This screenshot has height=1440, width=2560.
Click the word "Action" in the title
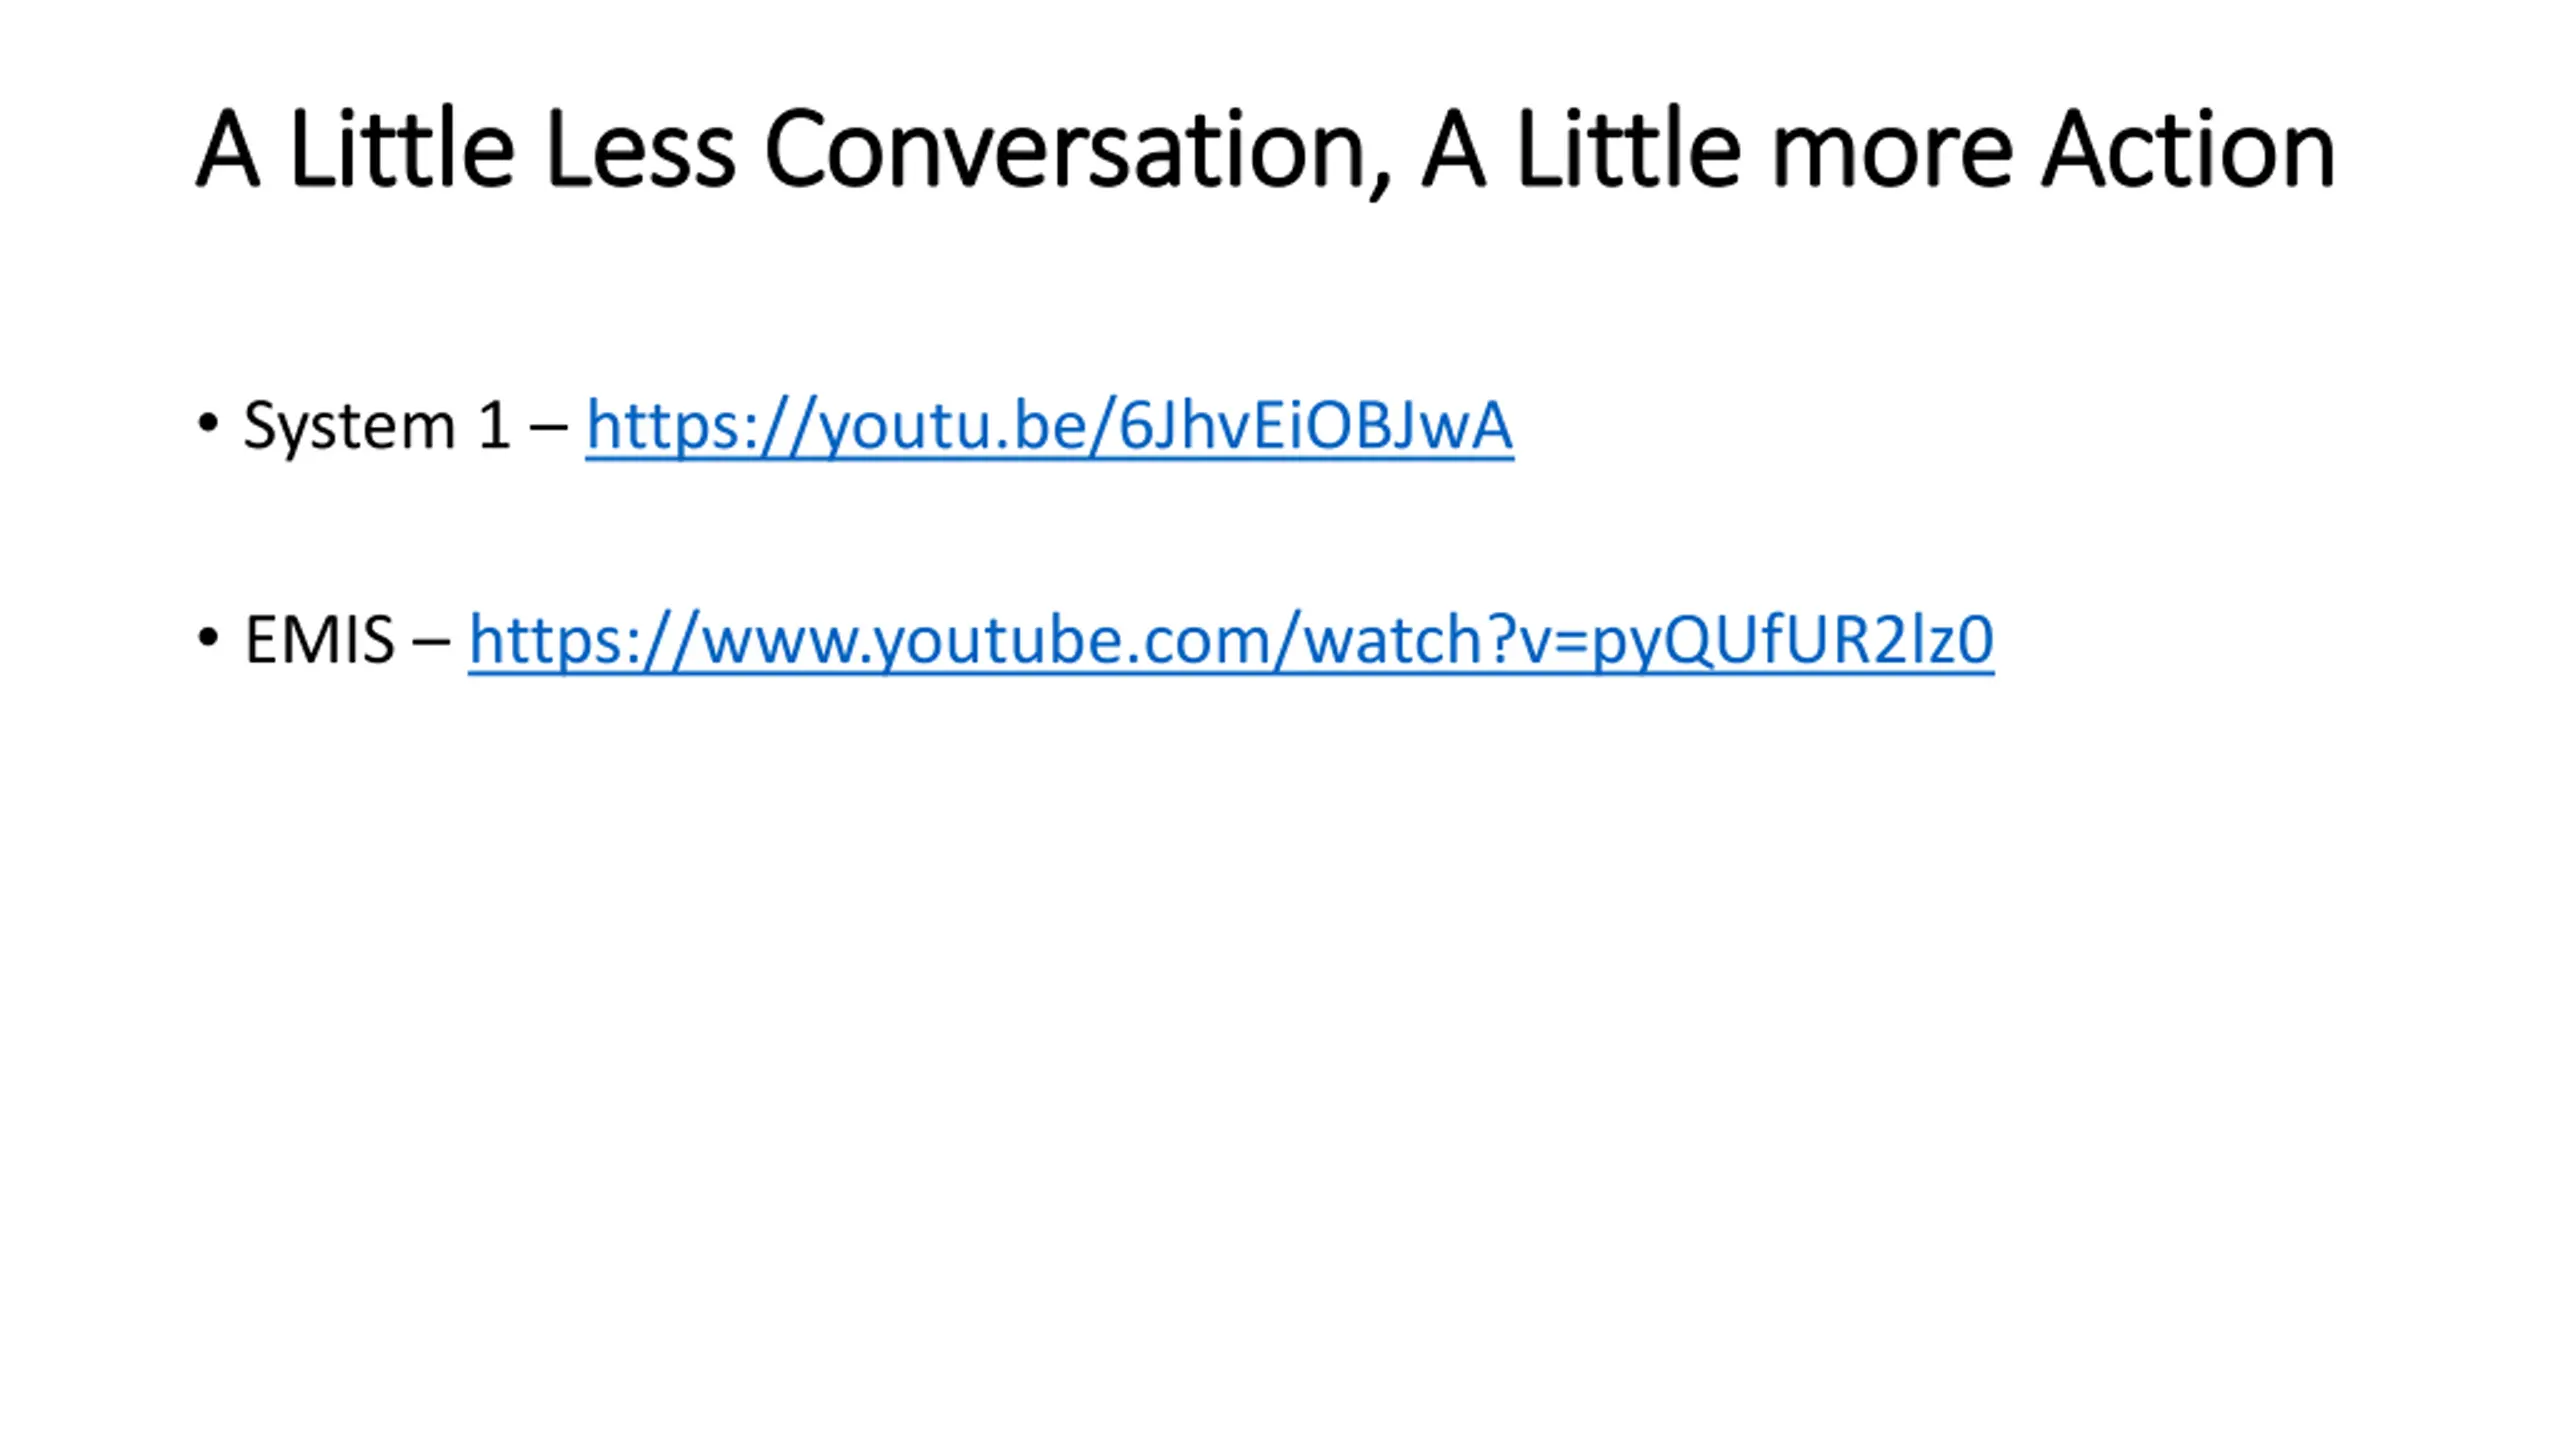pos(2188,150)
